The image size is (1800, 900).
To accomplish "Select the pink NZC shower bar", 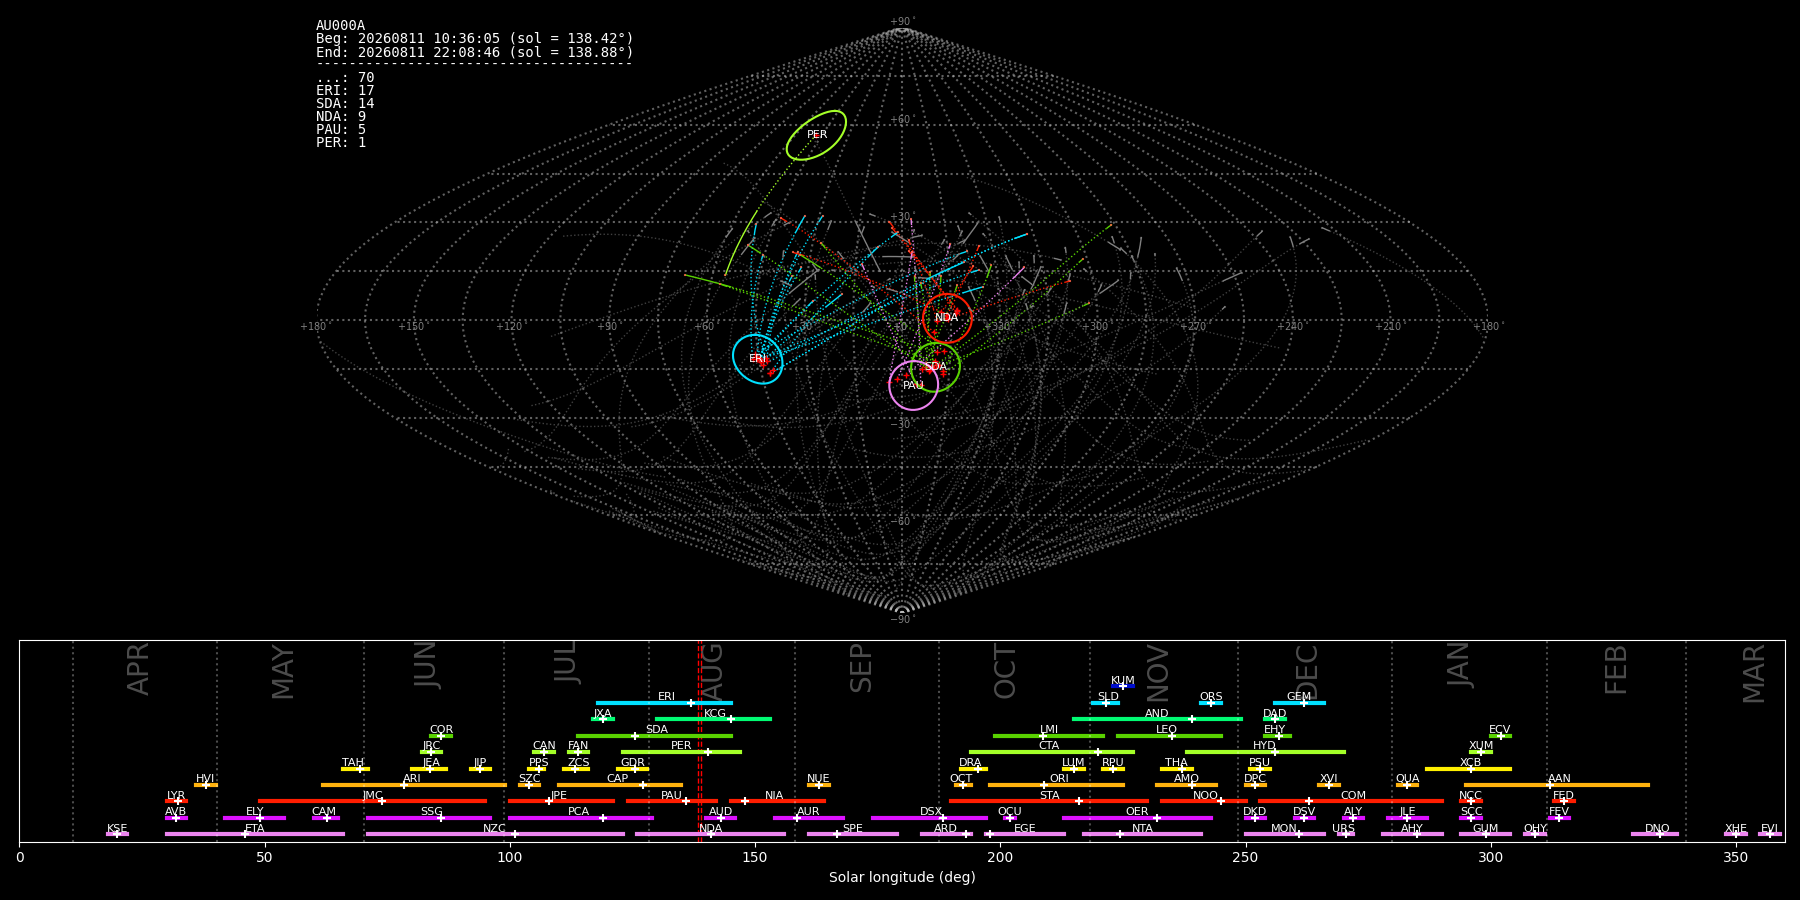I will click(x=495, y=834).
